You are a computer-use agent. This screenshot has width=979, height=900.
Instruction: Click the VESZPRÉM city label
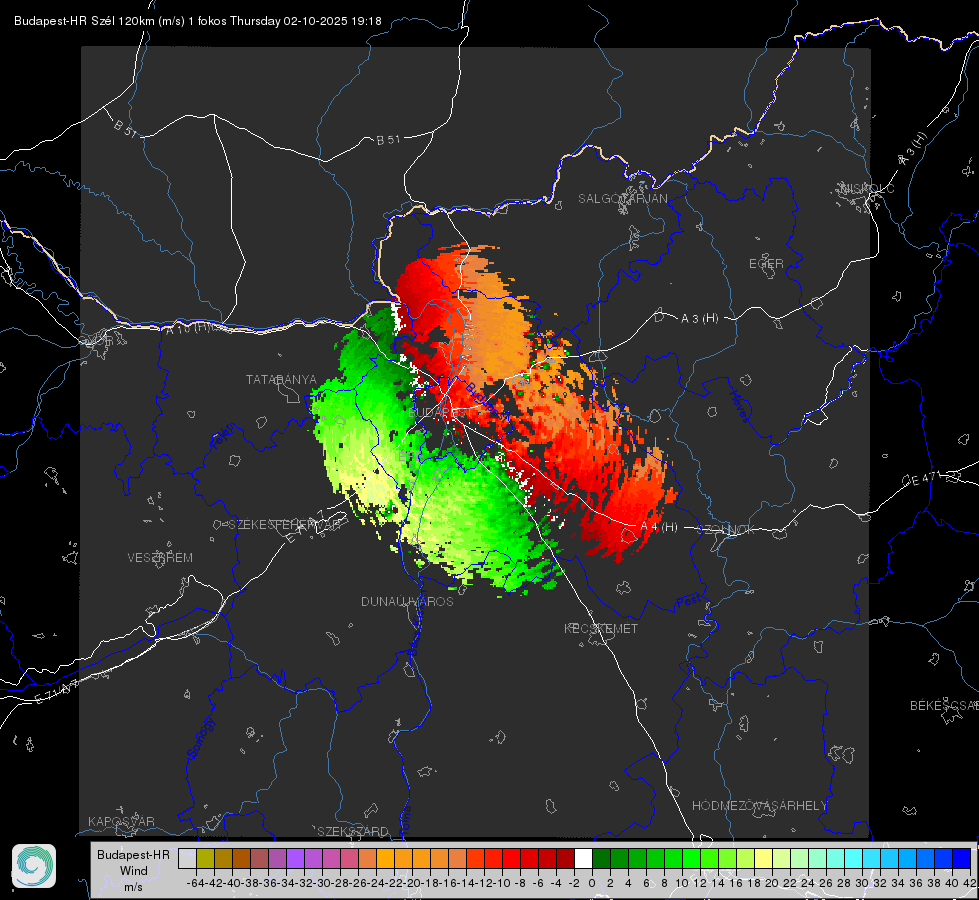[160, 557]
